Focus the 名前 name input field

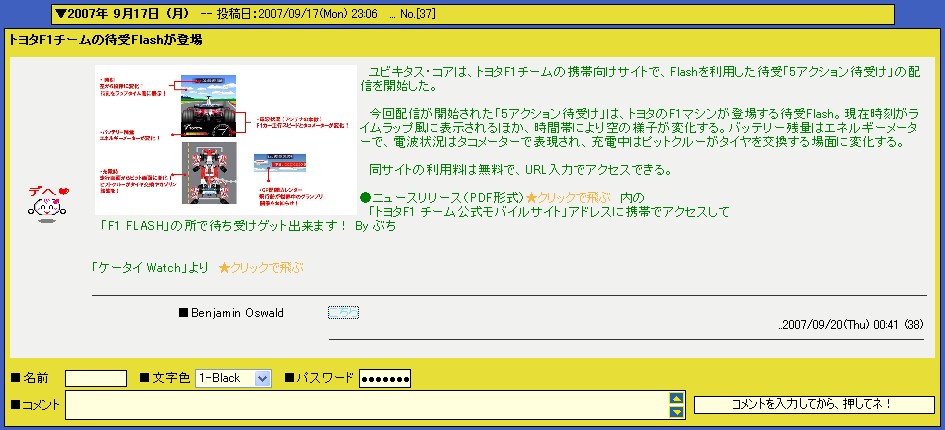coord(96,378)
